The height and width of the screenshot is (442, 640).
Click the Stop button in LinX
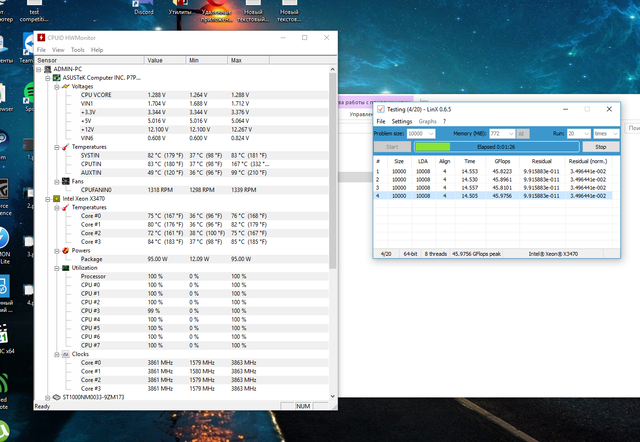tap(600, 147)
